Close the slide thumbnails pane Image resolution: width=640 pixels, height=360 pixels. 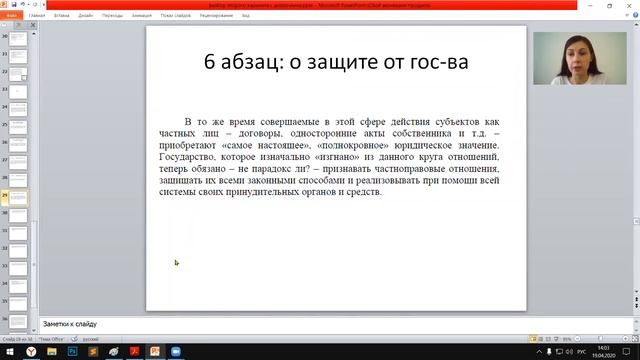(x=33, y=25)
